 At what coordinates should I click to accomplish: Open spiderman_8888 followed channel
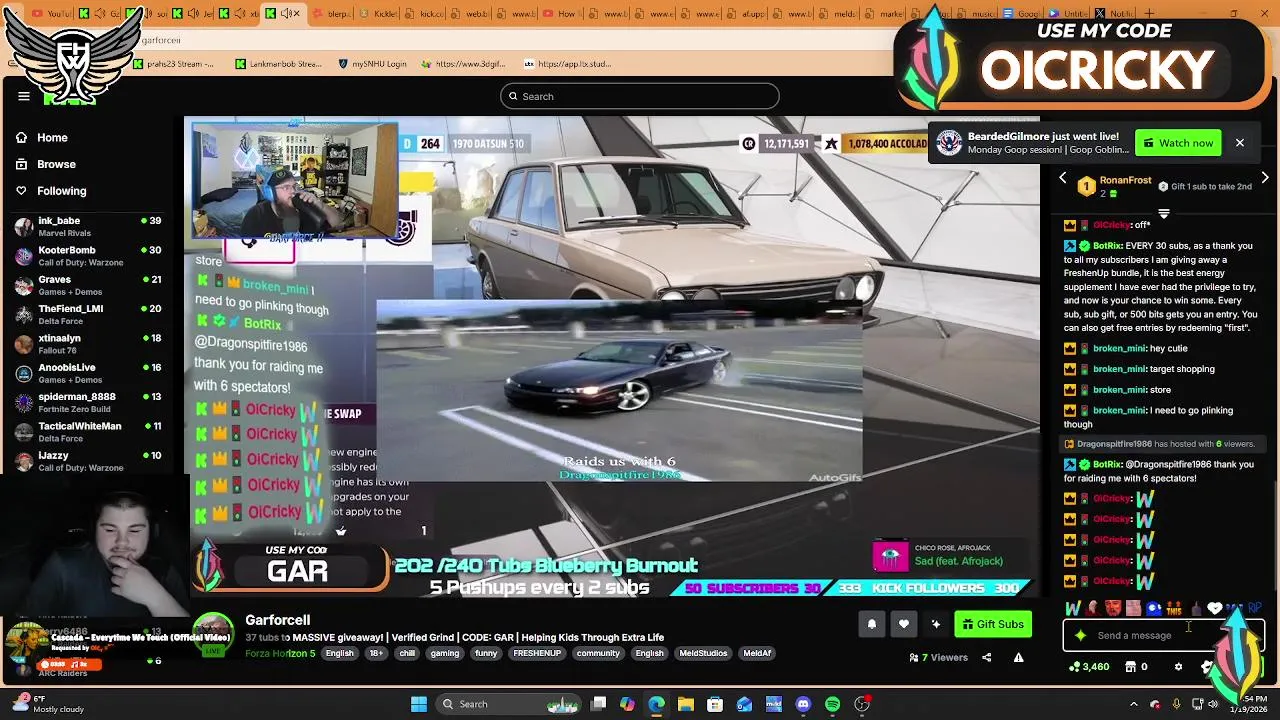pyautogui.click(x=88, y=403)
